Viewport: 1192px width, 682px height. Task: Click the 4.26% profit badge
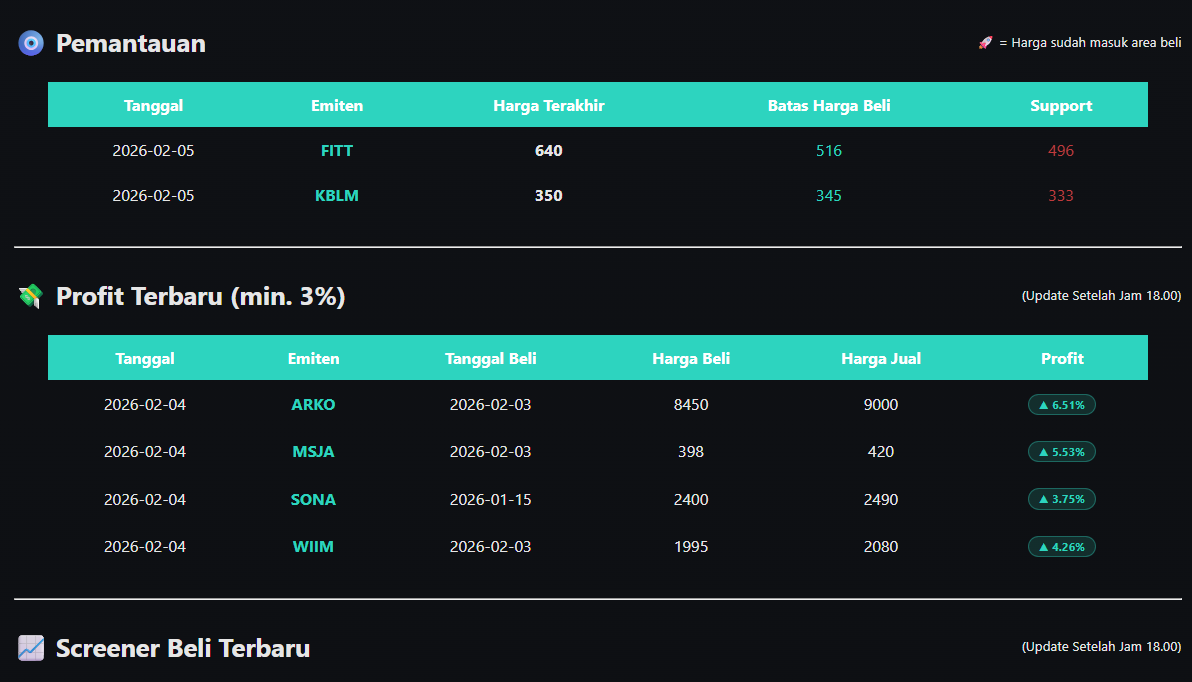[1062, 547]
